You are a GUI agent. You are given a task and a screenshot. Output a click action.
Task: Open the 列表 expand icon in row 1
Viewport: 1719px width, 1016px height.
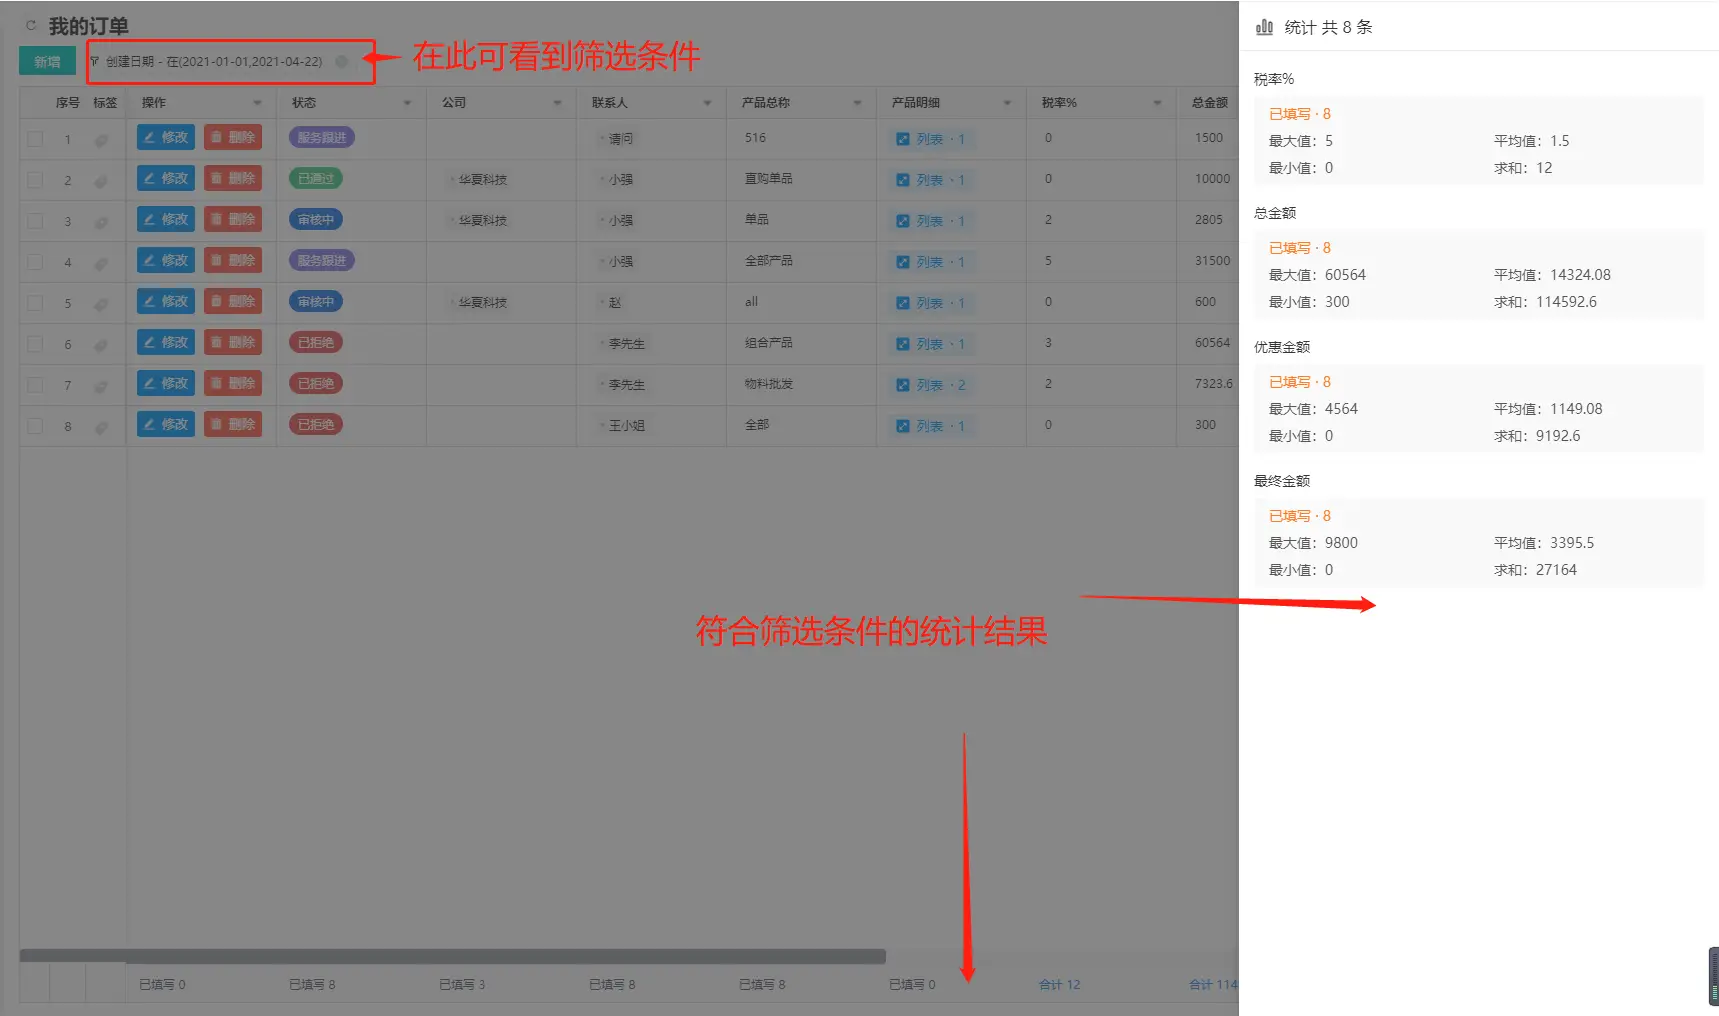coord(903,139)
